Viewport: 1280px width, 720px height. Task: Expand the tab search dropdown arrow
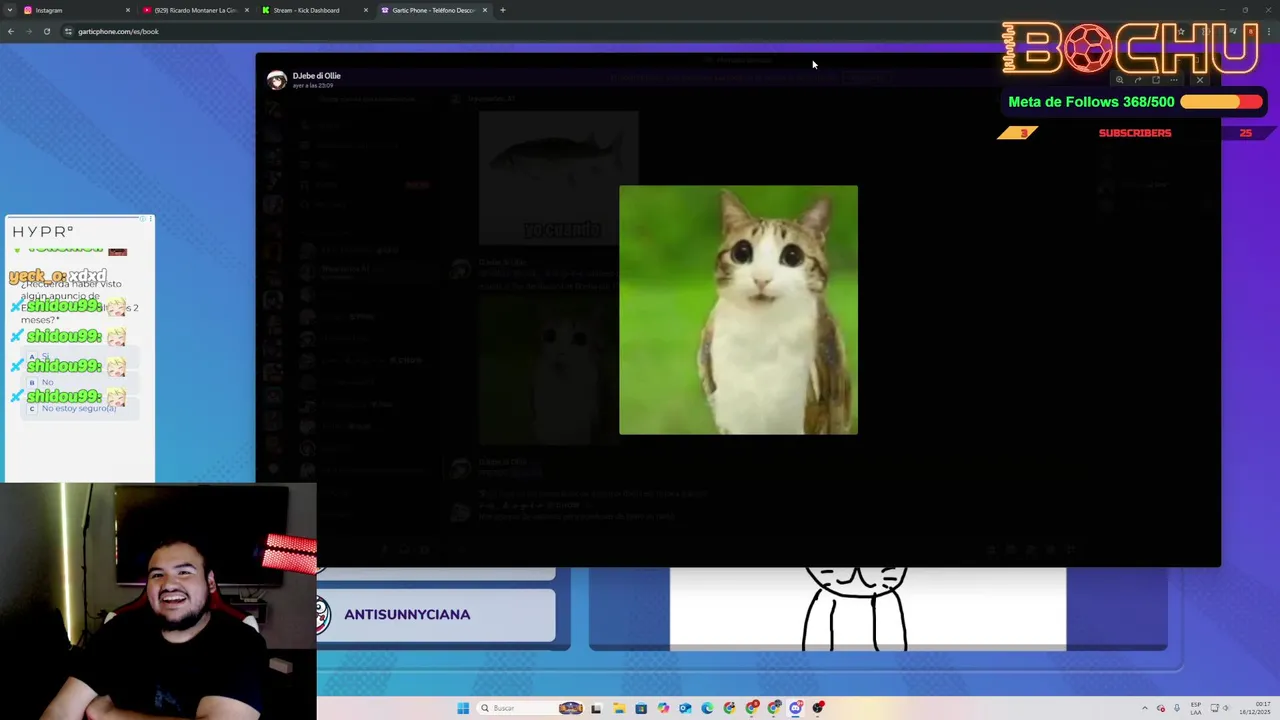(9, 10)
